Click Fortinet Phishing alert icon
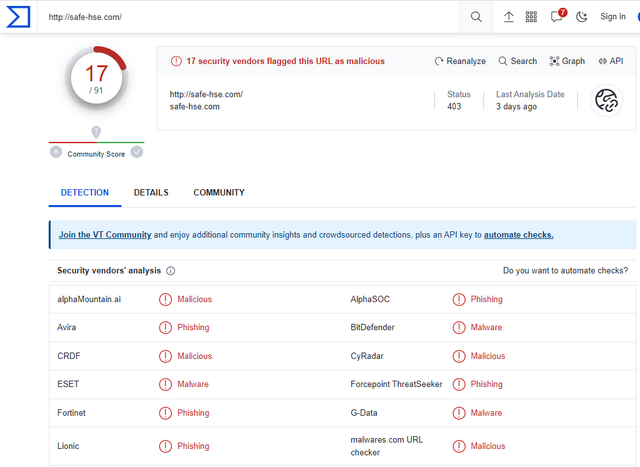 165,413
